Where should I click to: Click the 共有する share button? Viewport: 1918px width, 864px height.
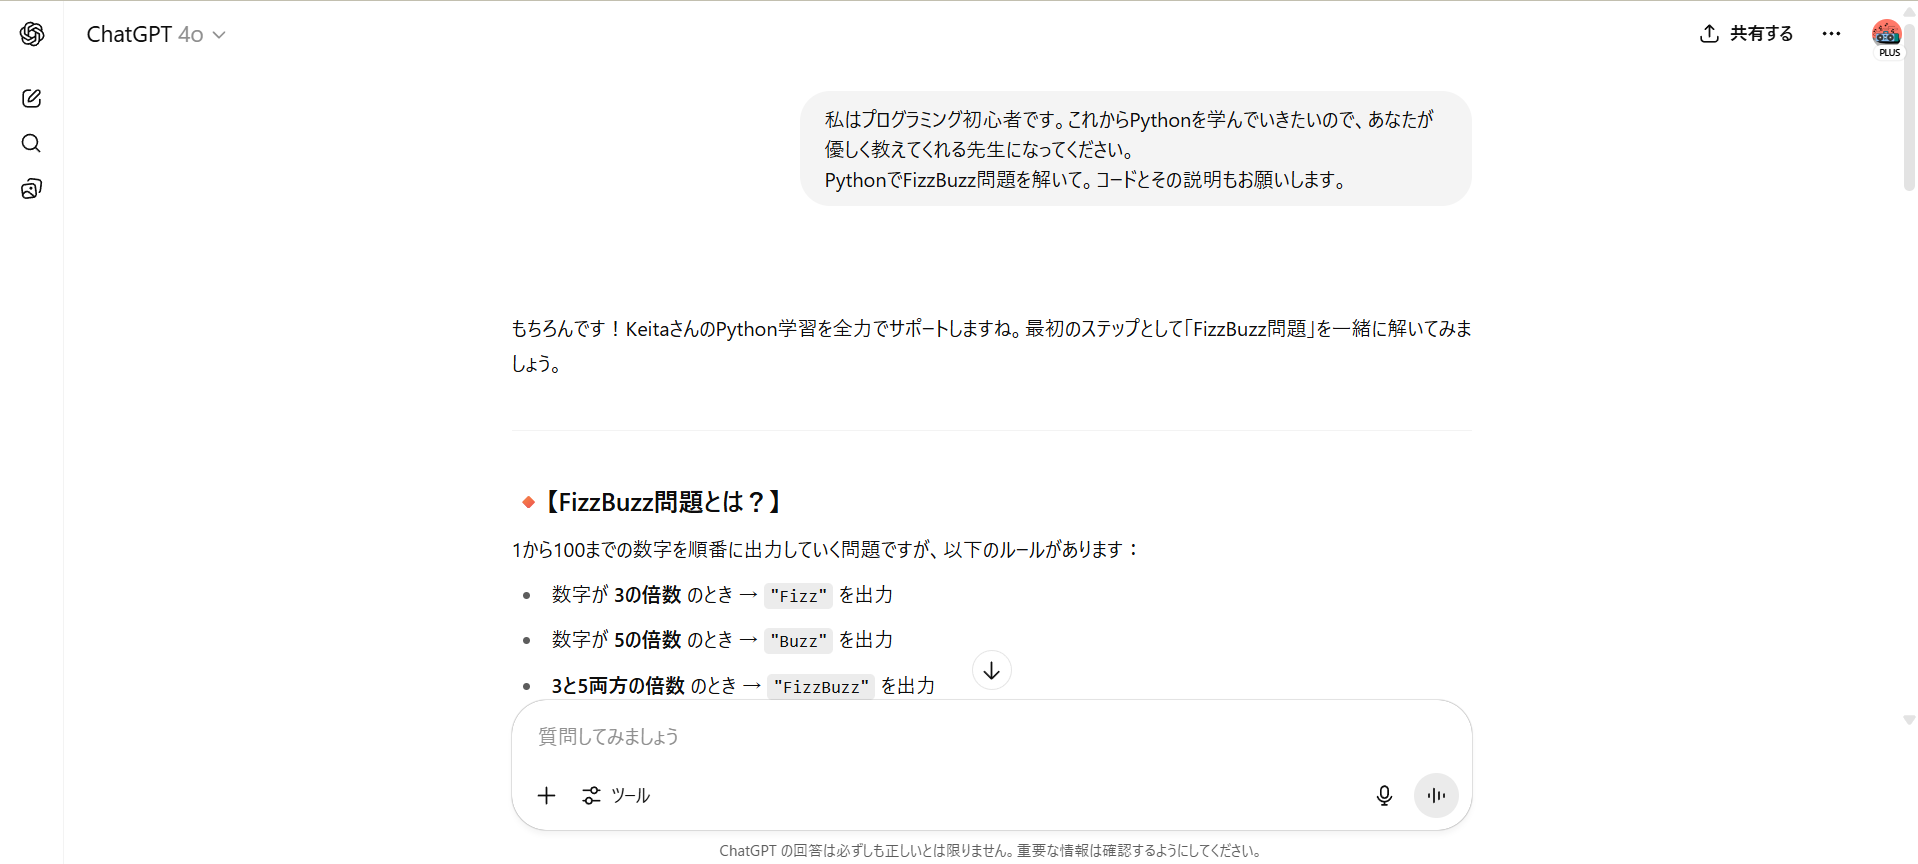1746,33
